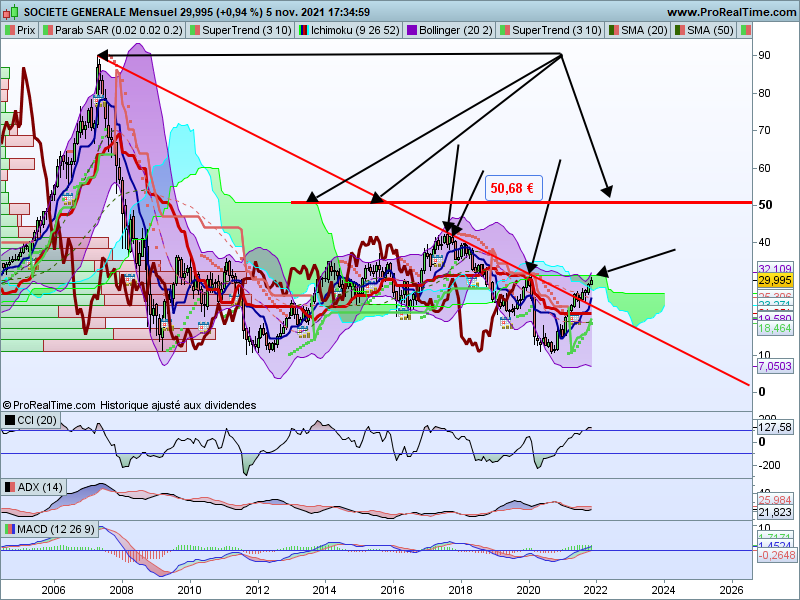Click the ©ProRealTime.com copyright text
This screenshot has height=600, width=800.
(x=49, y=405)
